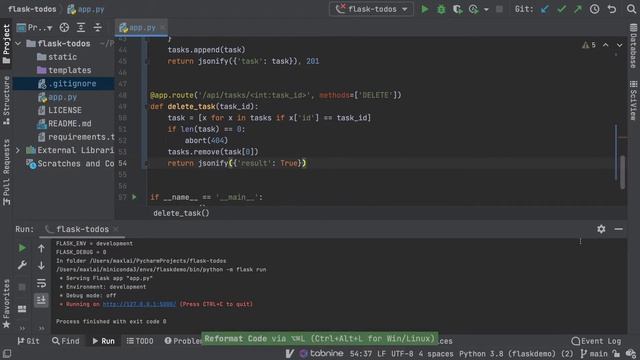Expand all in Project panel
The height and width of the screenshot is (360, 640).
click(81, 28)
